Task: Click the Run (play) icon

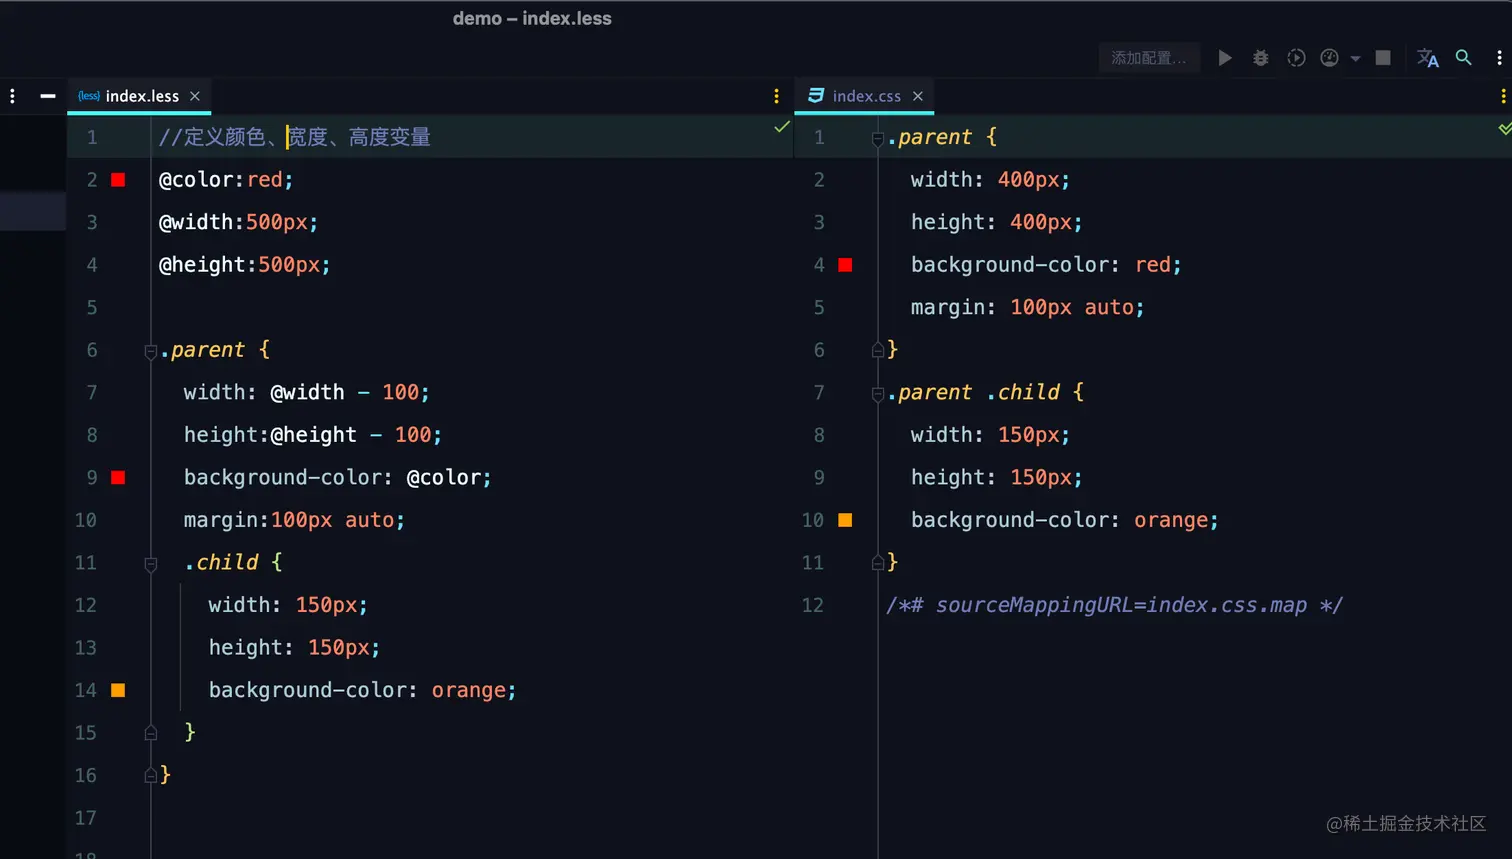Action: click(x=1225, y=58)
